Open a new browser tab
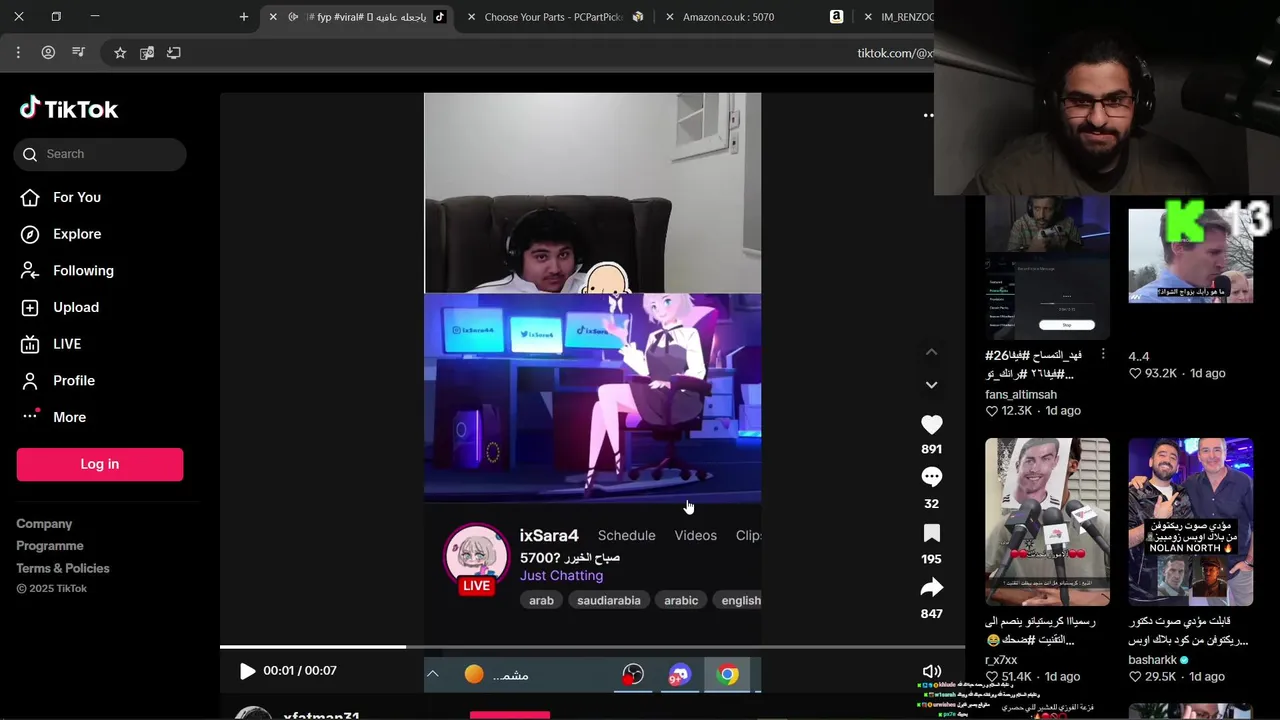Image resolution: width=1280 pixels, height=720 pixels. [244, 17]
